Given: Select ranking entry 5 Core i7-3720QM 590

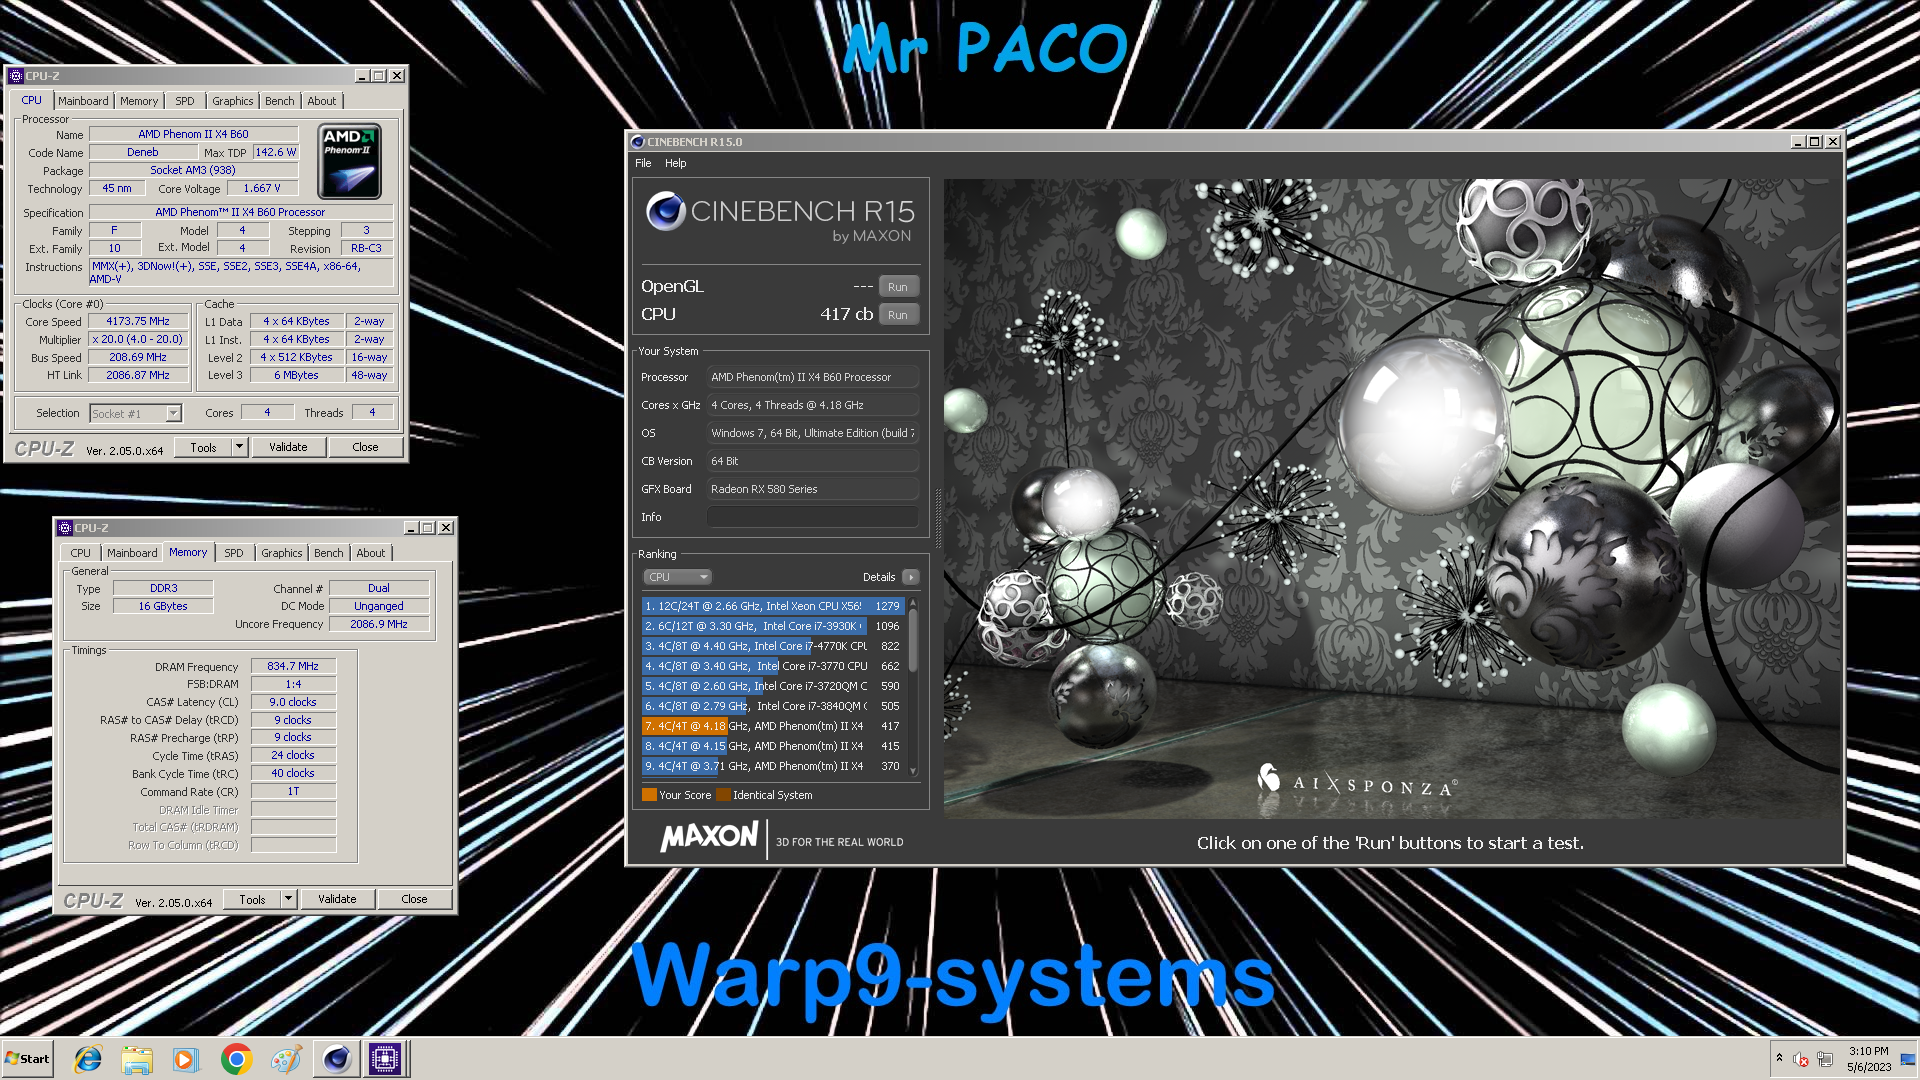Looking at the screenshot, I should [x=773, y=686].
